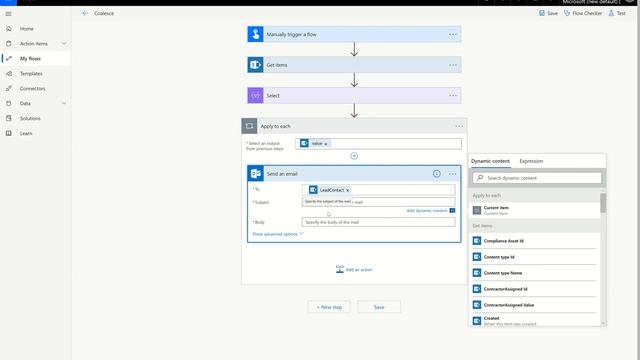This screenshot has height=360, width=640.
Task: Click the Add dynamic content link
Action: [427, 211]
